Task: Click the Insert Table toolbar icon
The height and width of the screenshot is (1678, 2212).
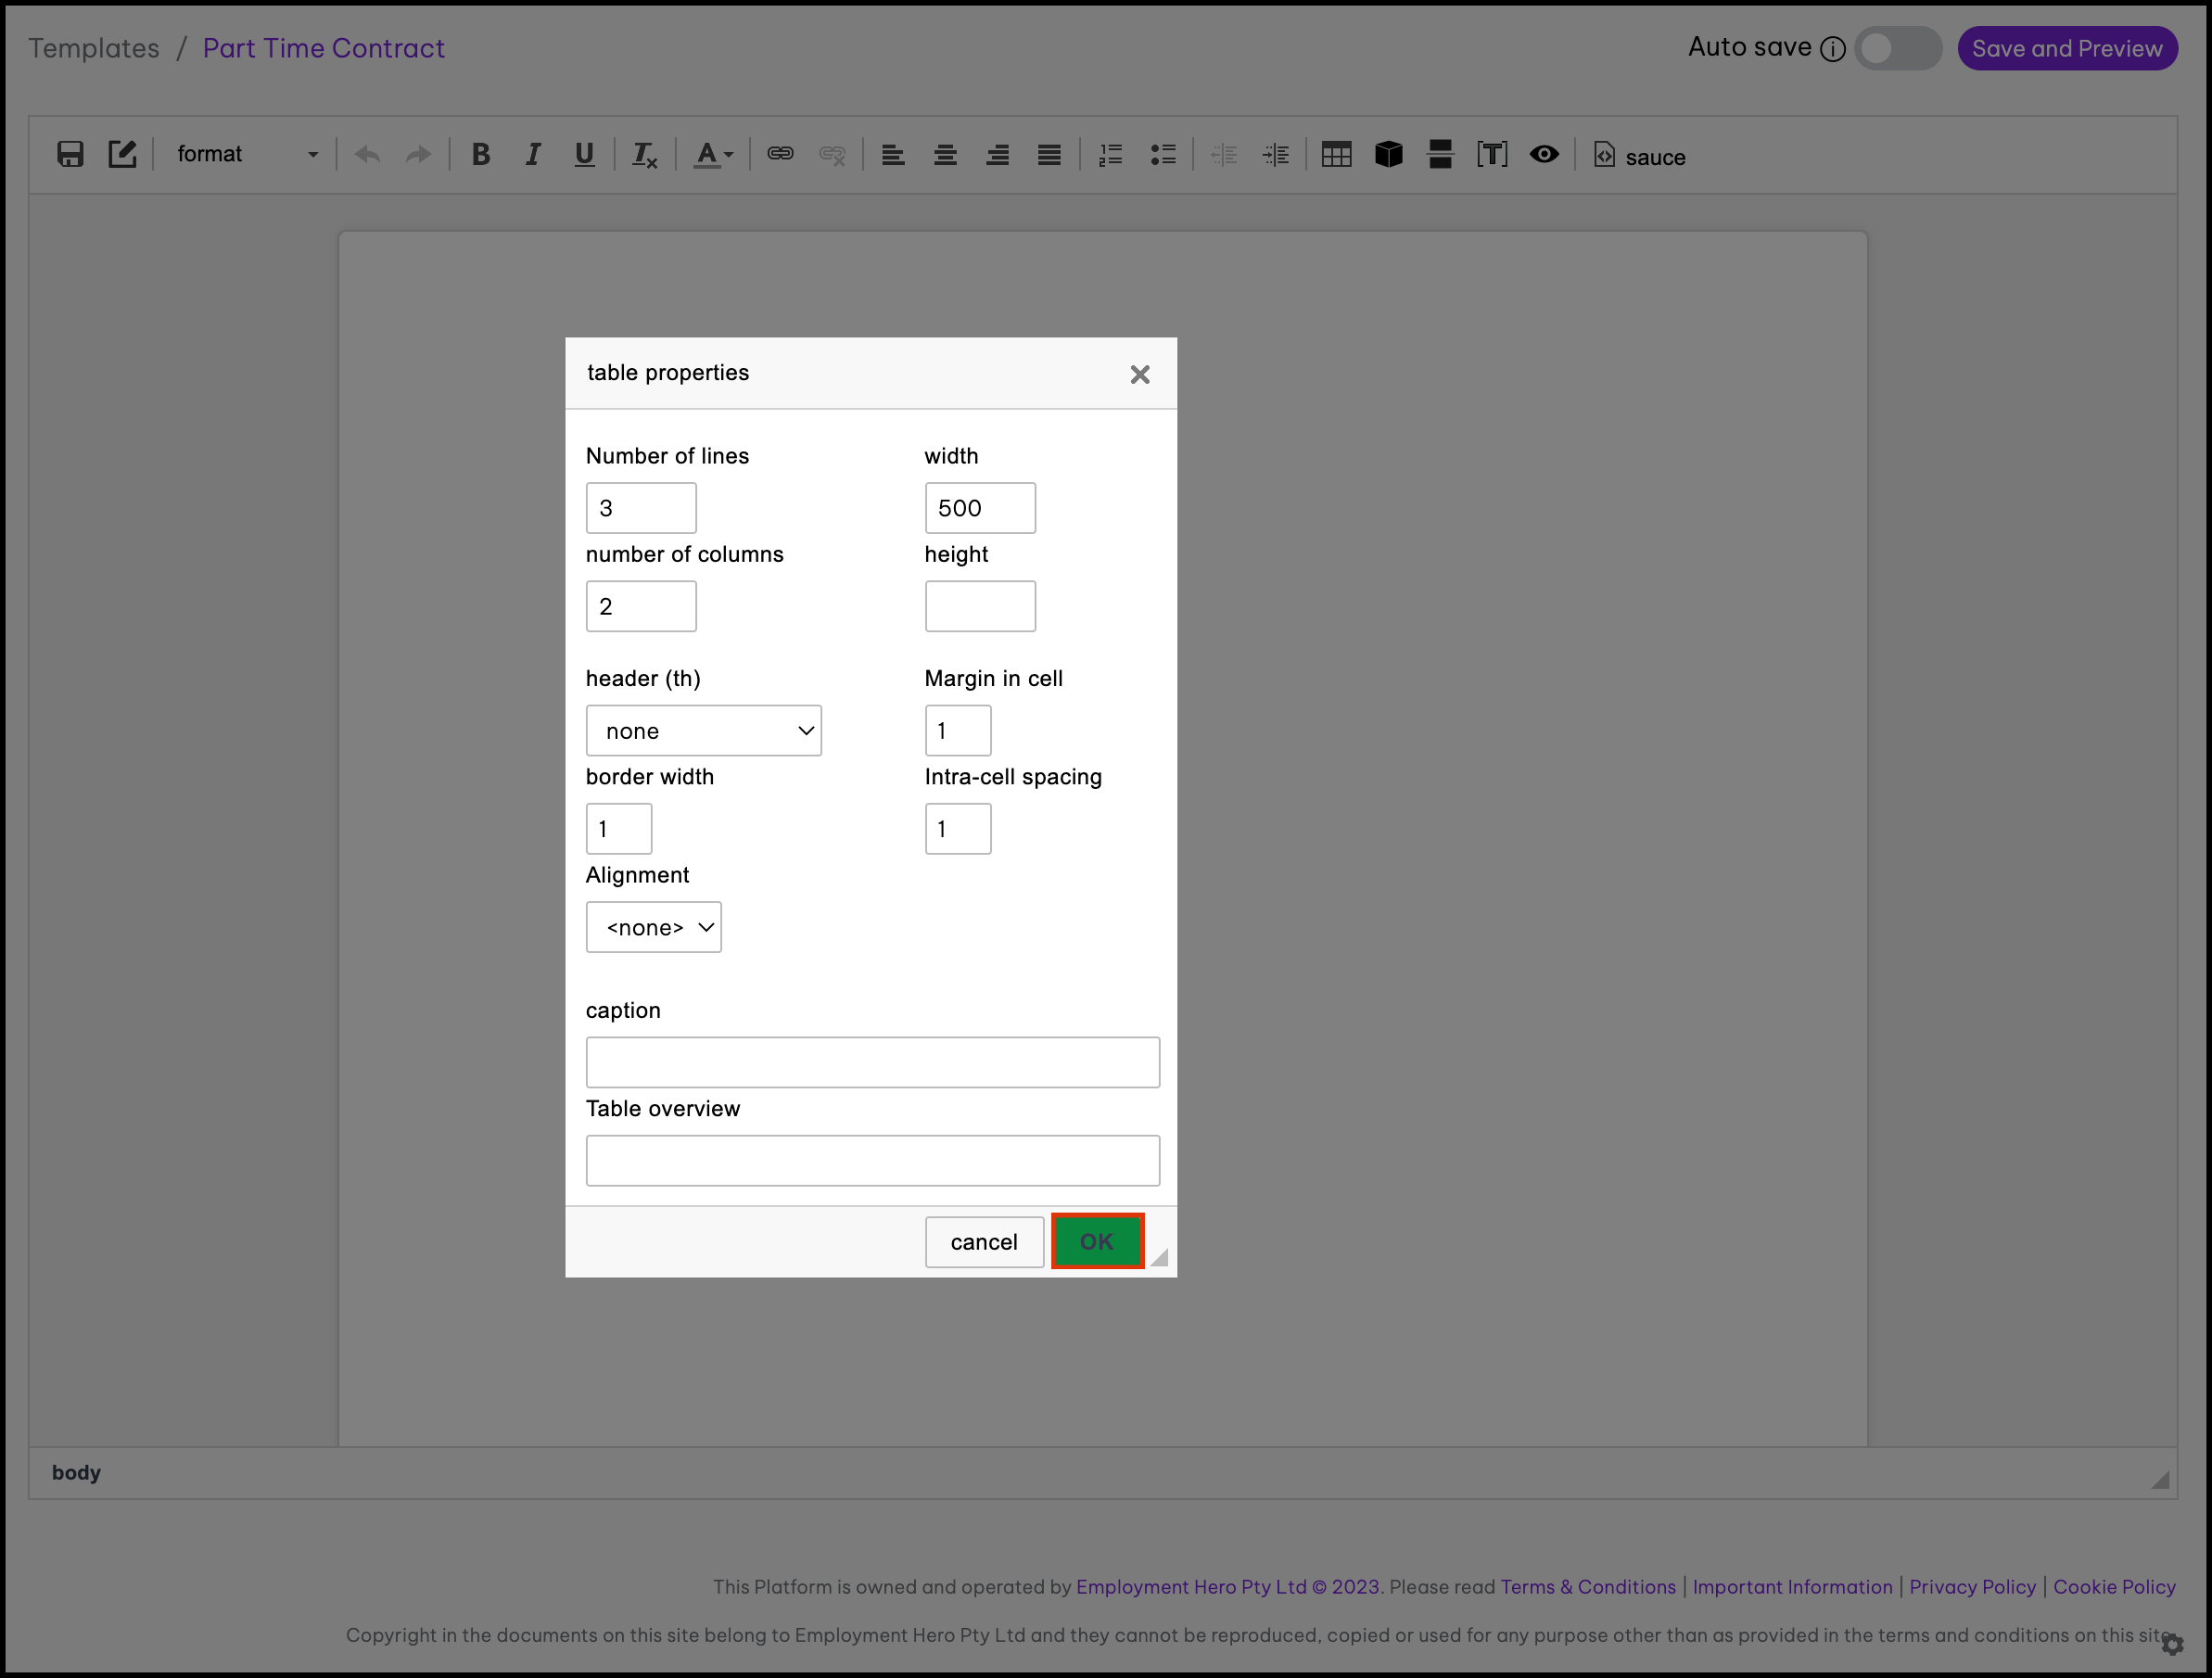Action: (x=1336, y=154)
